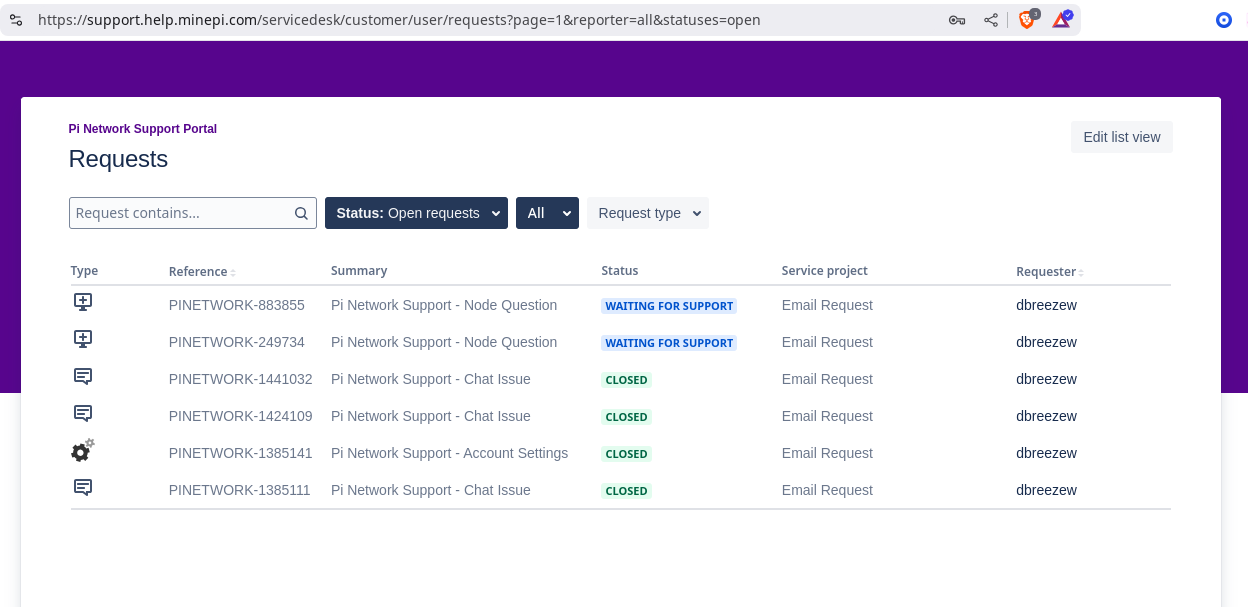Open request PINETWORK-1385141
Viewport: 1248px width, 607px height.
[x=241, y=453]
